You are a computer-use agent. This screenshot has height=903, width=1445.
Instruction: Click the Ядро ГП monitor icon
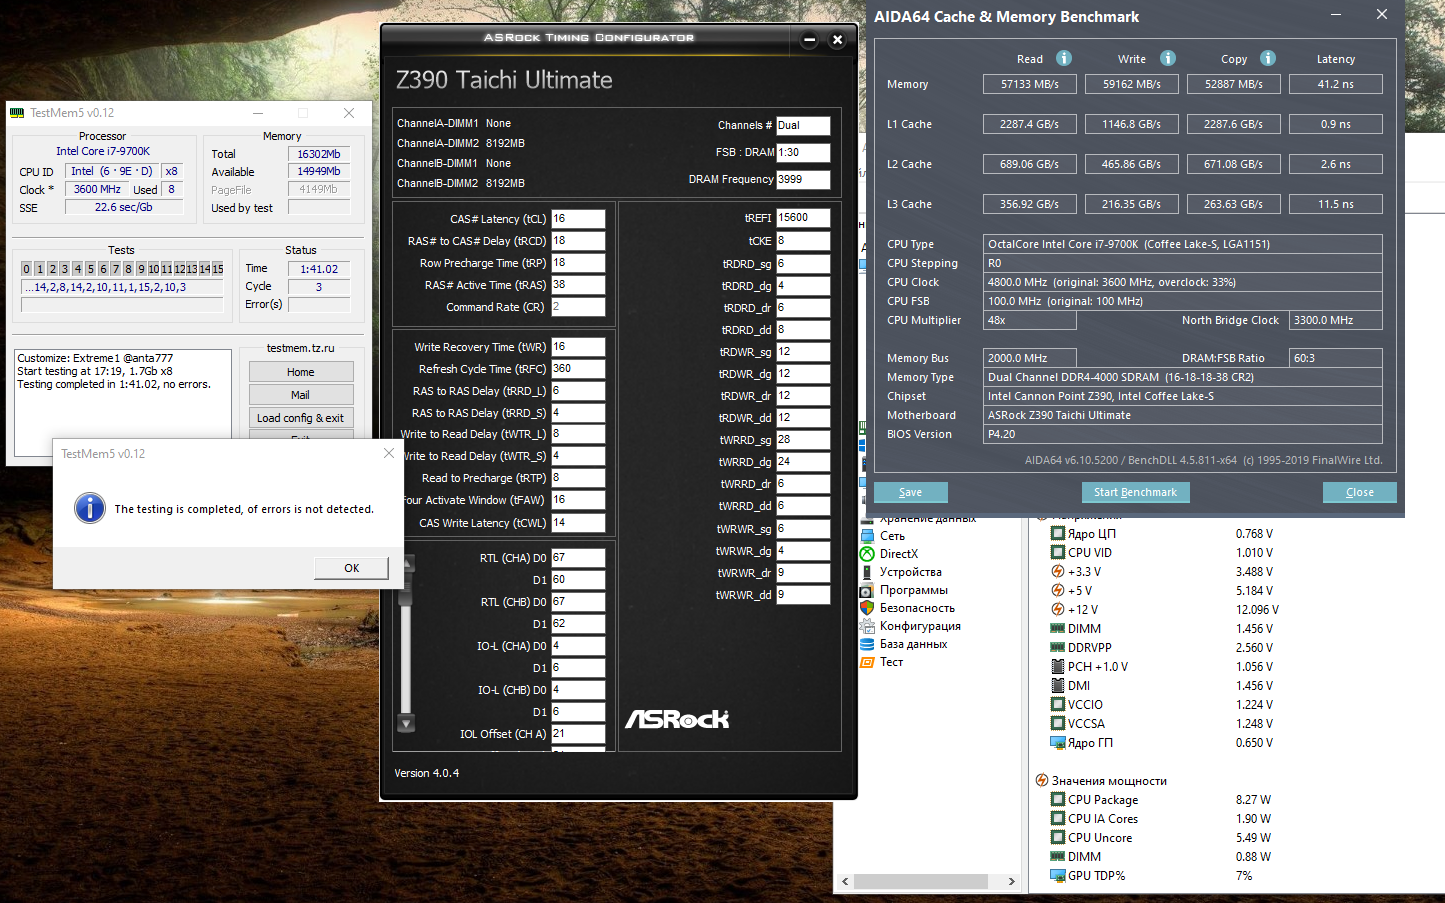pos(1057,743)
